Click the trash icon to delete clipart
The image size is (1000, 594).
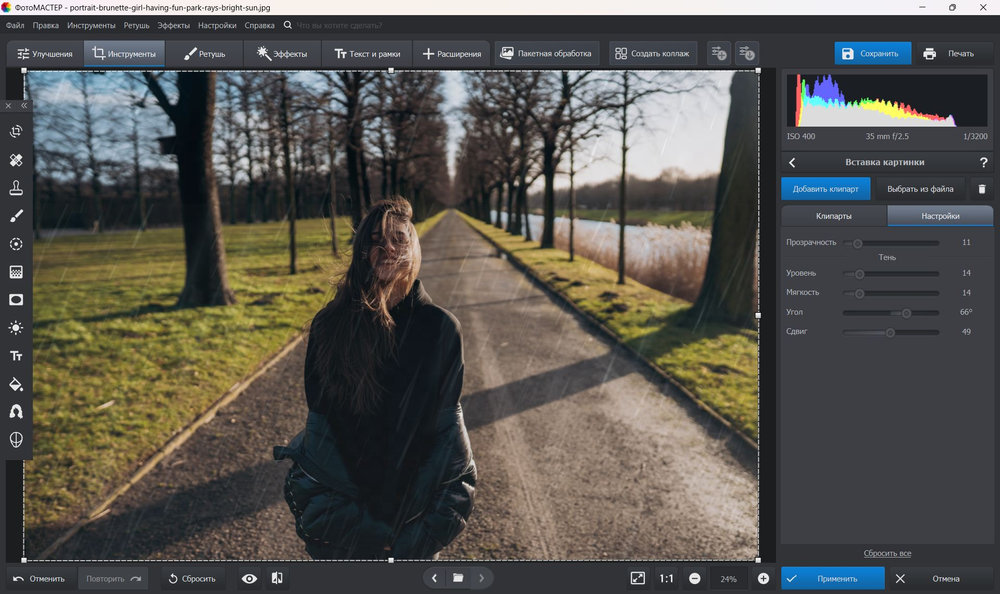tap(982, 189)
